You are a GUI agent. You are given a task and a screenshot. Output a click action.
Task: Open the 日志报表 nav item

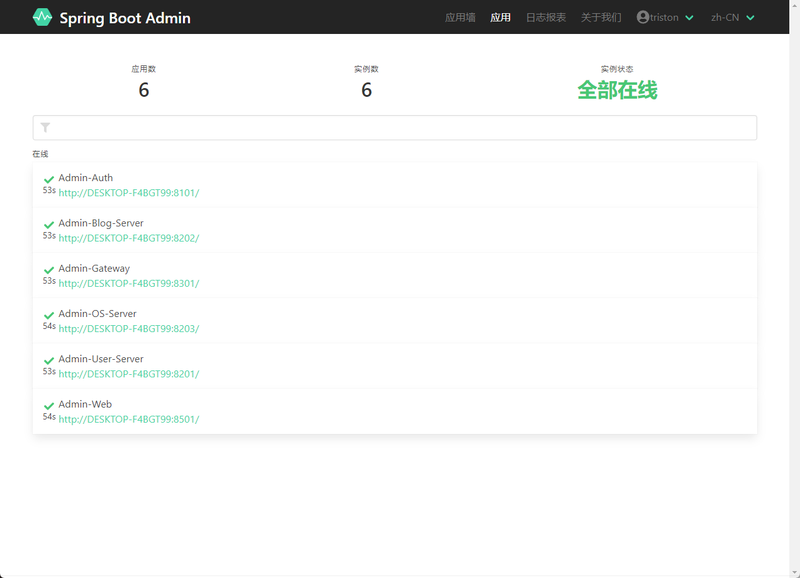pyautogui.click(x=546, y=17)
